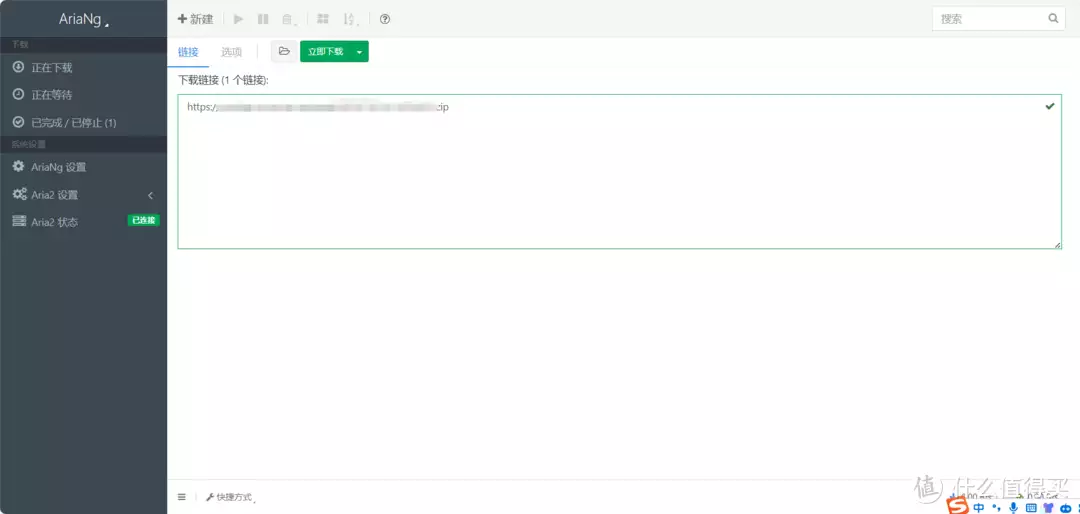Click the pause toolbar icon

pos(263,19)
